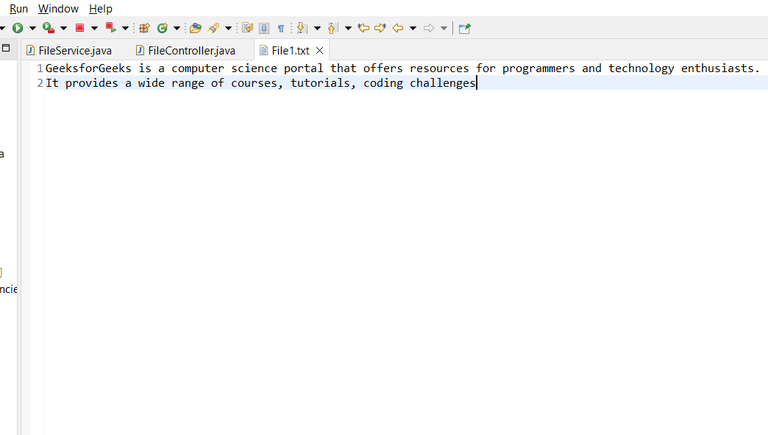The width and height of the screenshot is (768, 435).
Task: Open the Window menu
Action: click(x=58, y=9)
